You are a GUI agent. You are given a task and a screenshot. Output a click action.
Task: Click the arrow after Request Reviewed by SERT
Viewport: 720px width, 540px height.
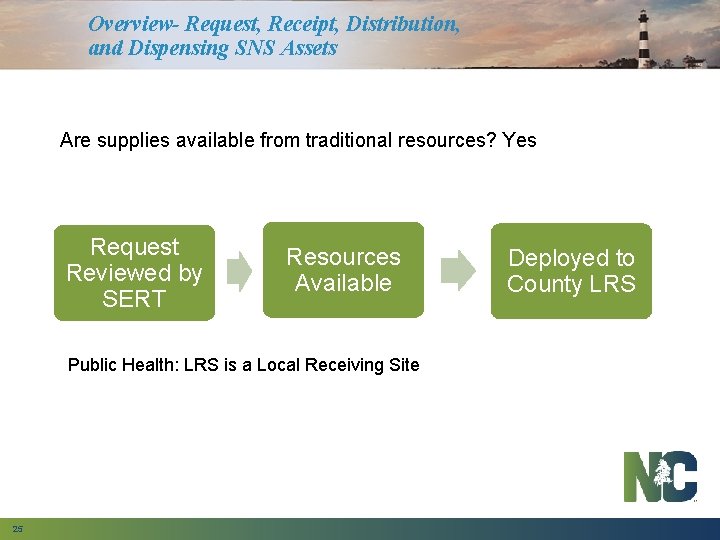(239, 271)
